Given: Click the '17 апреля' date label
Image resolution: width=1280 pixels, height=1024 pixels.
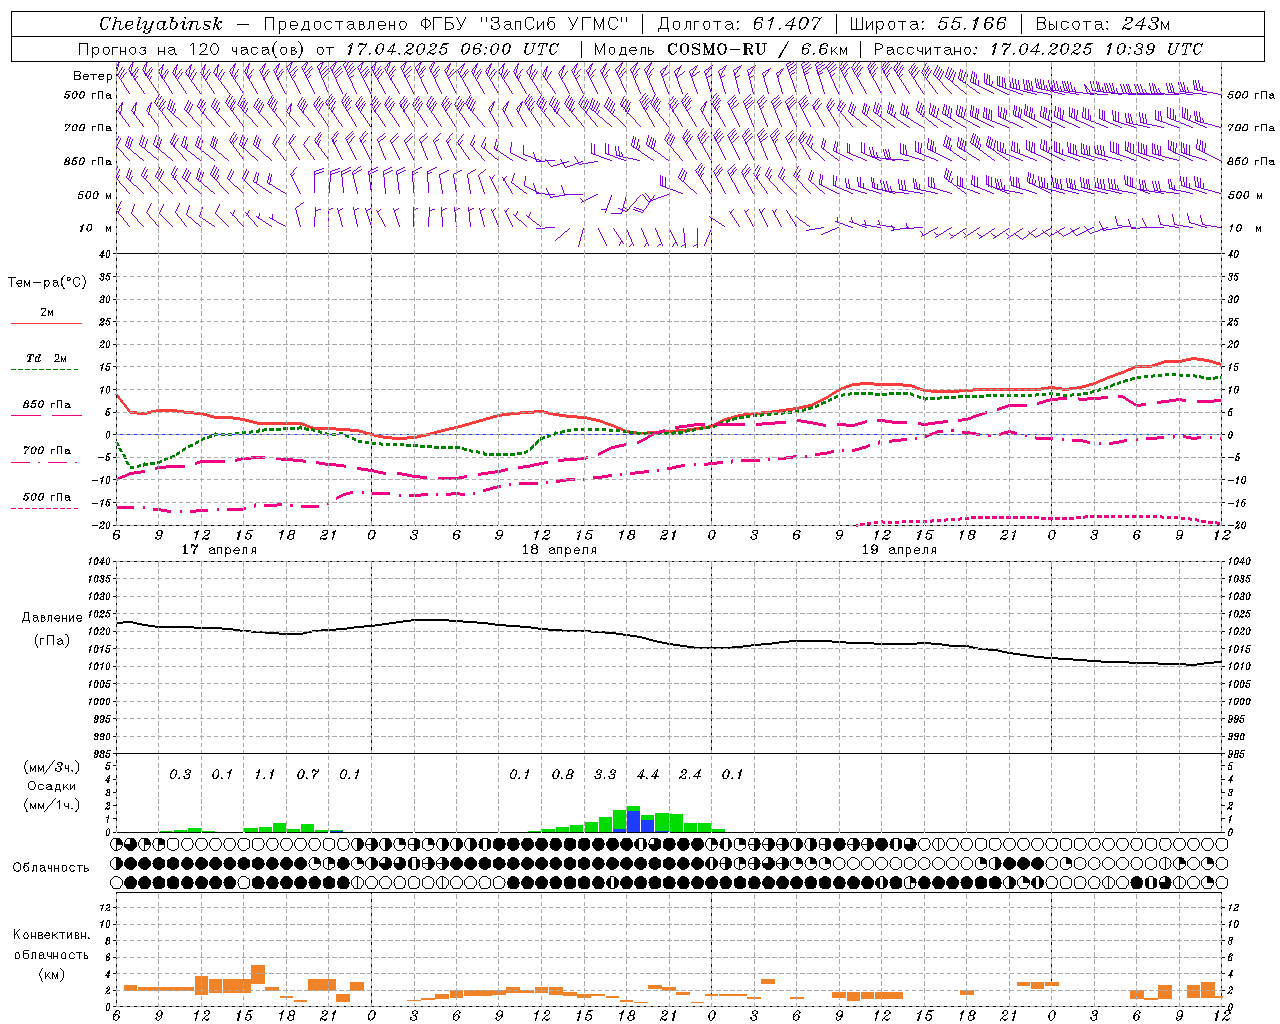Looking at the screenshot, I should [219, 550].
